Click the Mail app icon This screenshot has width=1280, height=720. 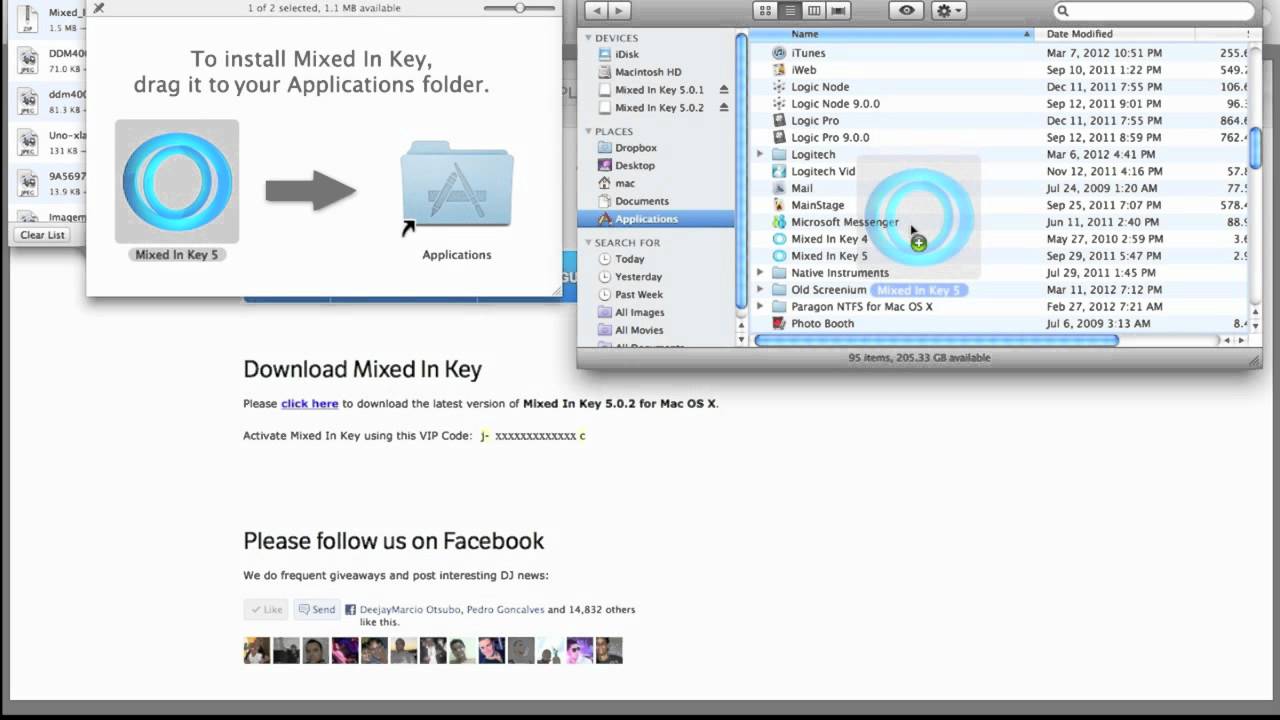[780, 188]
